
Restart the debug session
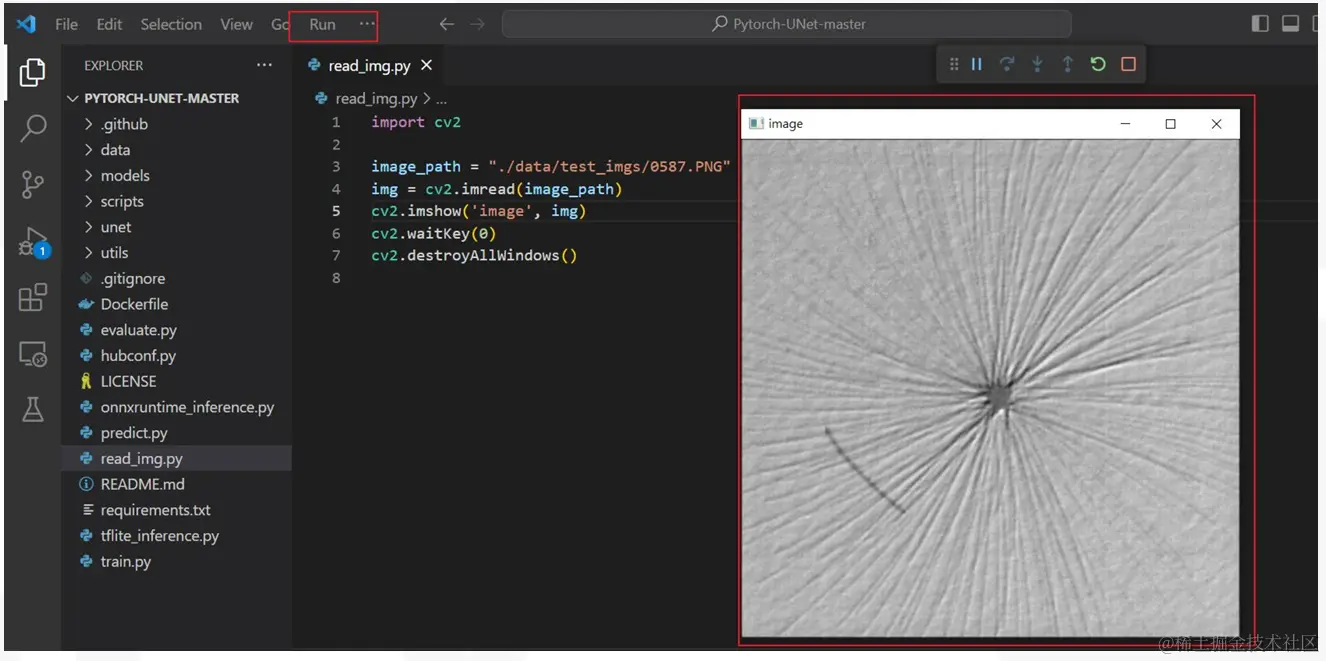[1098, 64]
